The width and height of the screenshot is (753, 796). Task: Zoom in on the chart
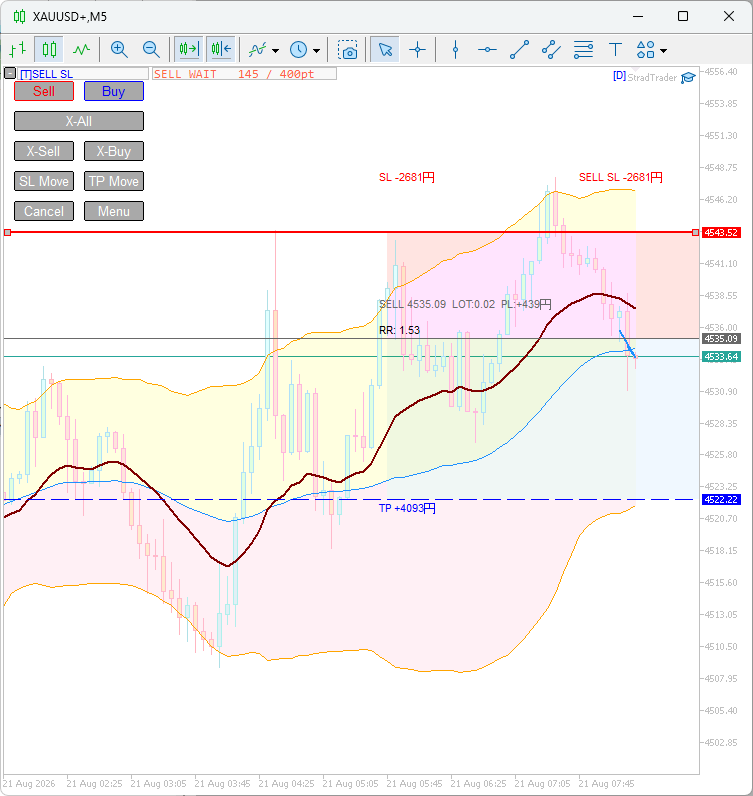[x=119, y=49]
